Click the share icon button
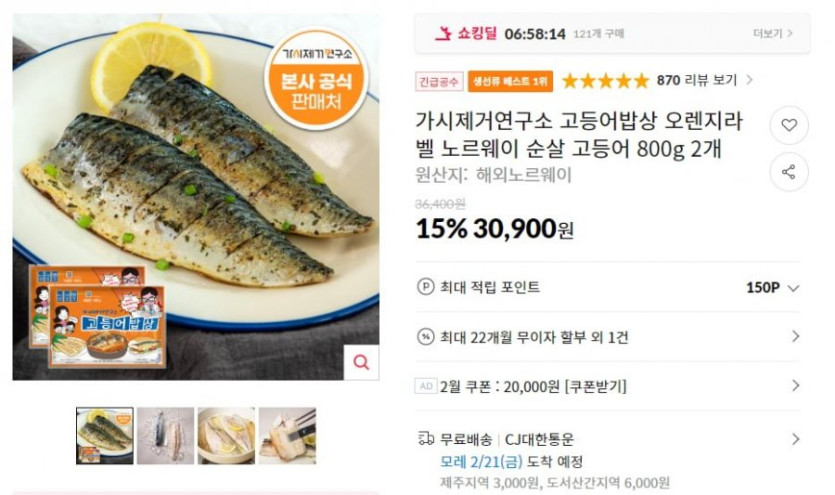 [x=789, y=172]
